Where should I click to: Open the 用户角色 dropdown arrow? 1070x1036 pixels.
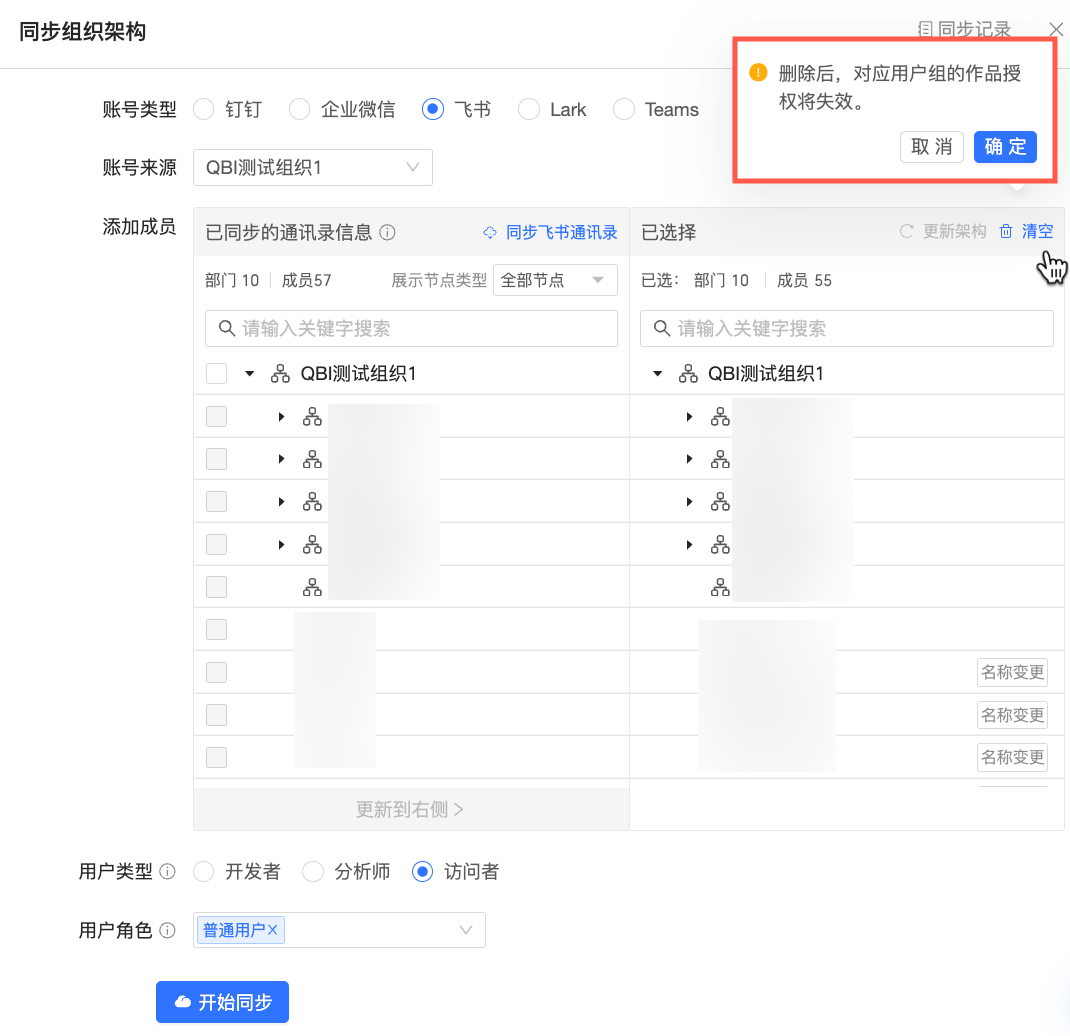click(x=465, y=930)
